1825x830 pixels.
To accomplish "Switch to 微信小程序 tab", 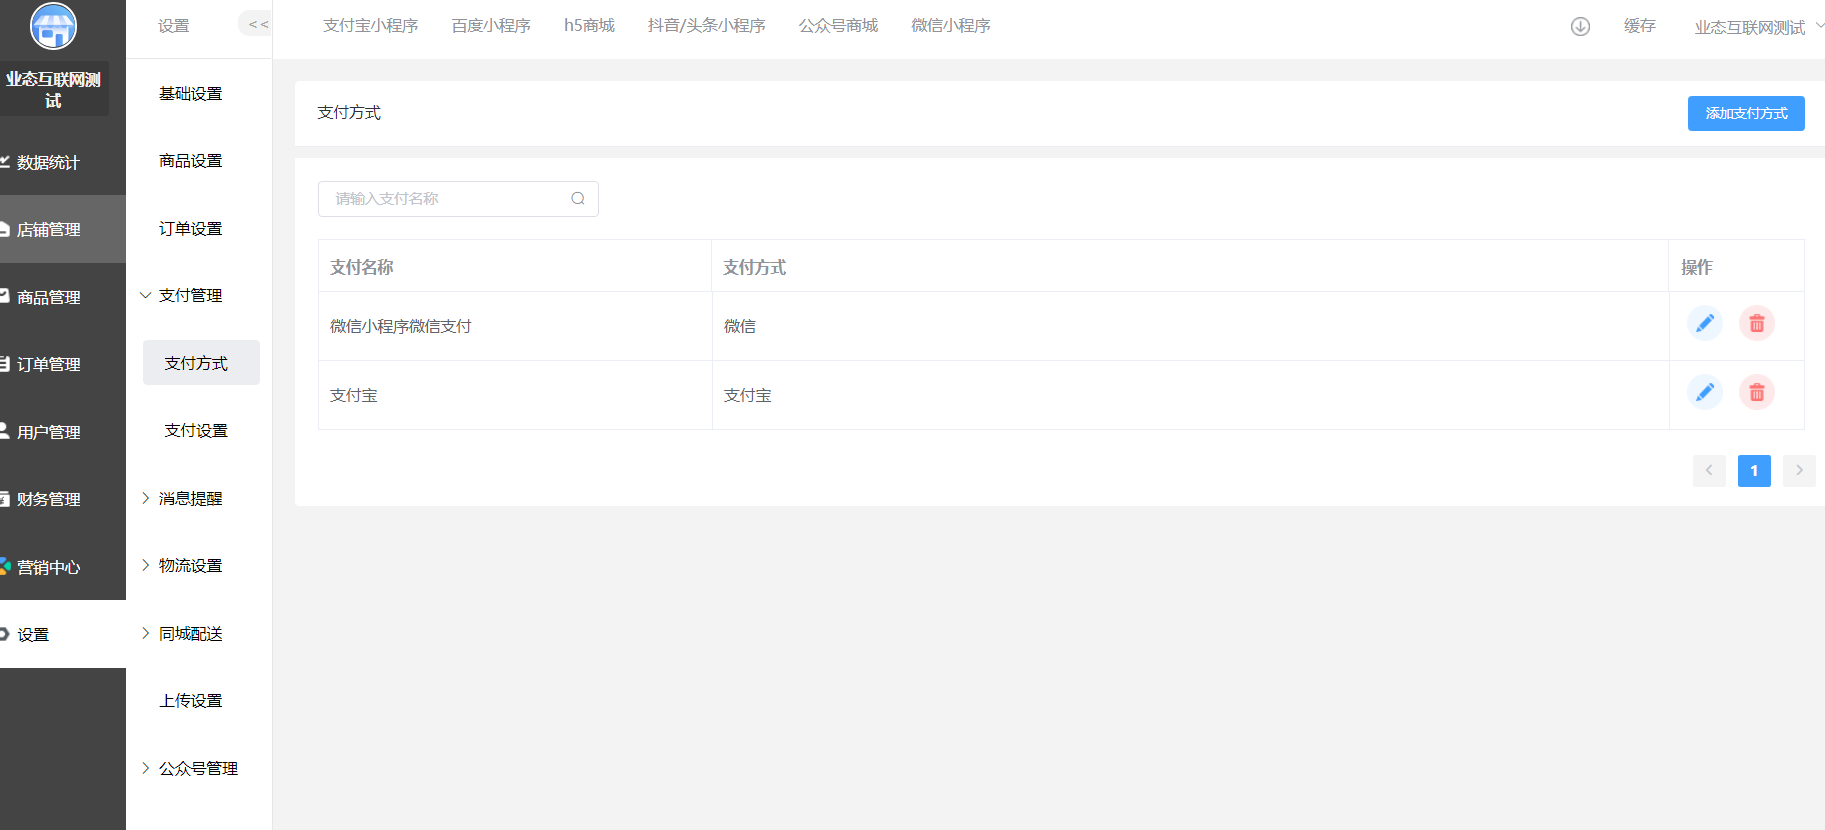I will tap(950, 25).
